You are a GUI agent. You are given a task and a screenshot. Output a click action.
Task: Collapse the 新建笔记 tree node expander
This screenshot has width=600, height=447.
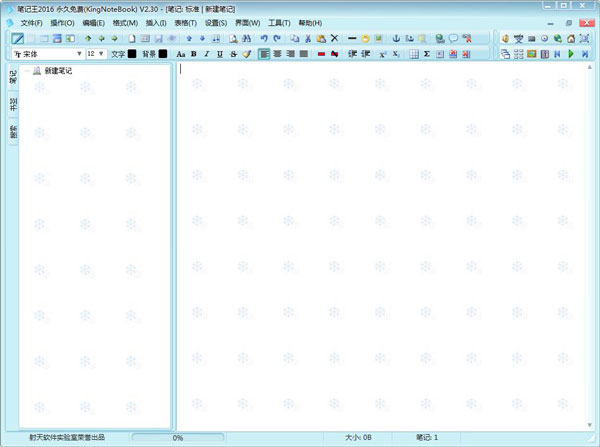pos(27,71)
